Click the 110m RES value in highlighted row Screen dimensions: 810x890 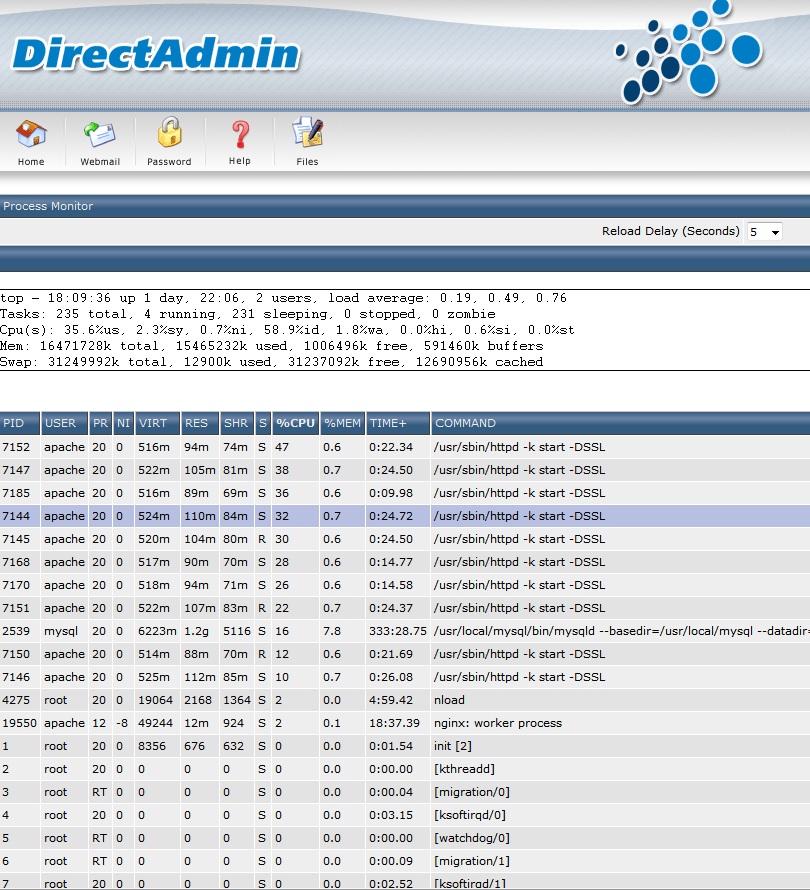pyautogui.click(x=200, y=516)
